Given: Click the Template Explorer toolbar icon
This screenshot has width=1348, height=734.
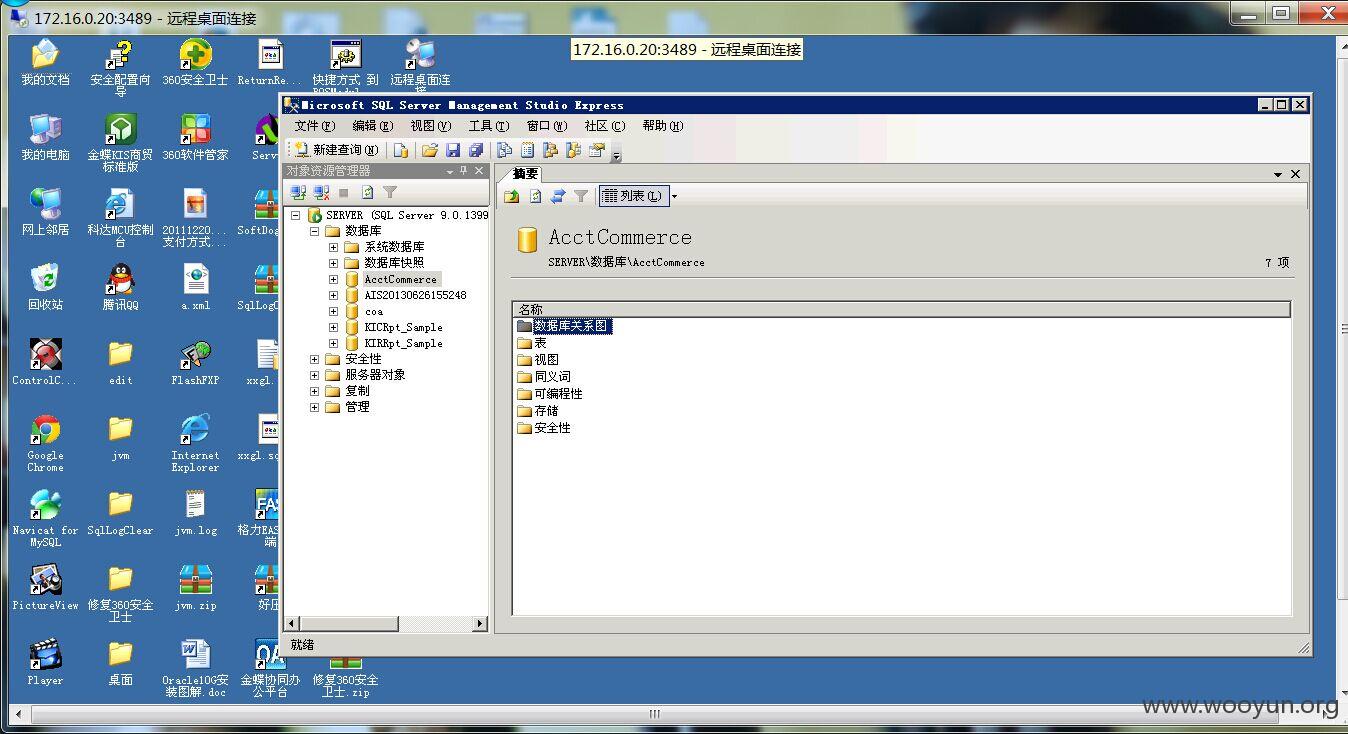Looking at the screenshot, I should 573,150.
